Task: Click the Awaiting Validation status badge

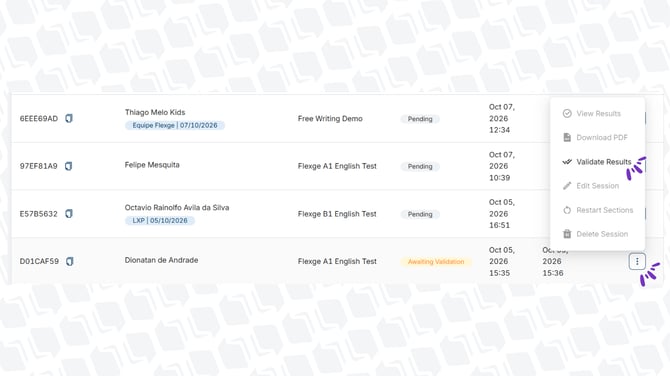Action: coord(436,261)
